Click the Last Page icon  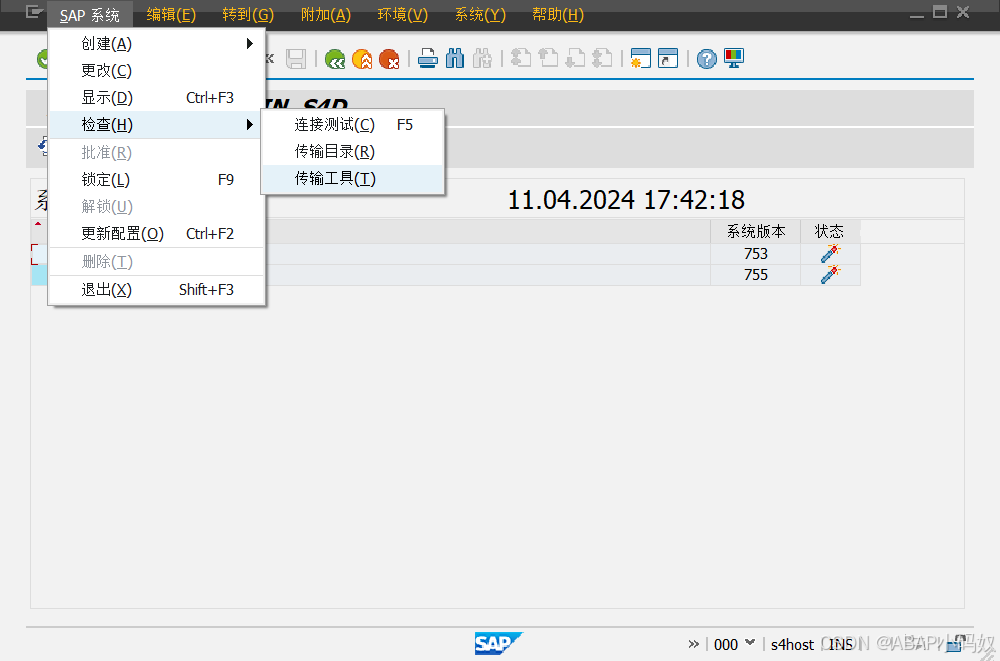click(602, 59)
